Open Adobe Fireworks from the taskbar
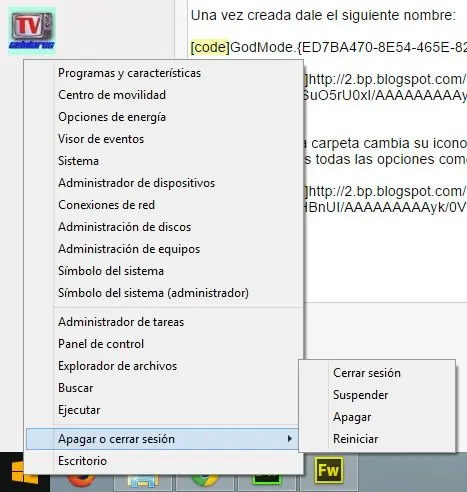 click(x=328, y=470)
